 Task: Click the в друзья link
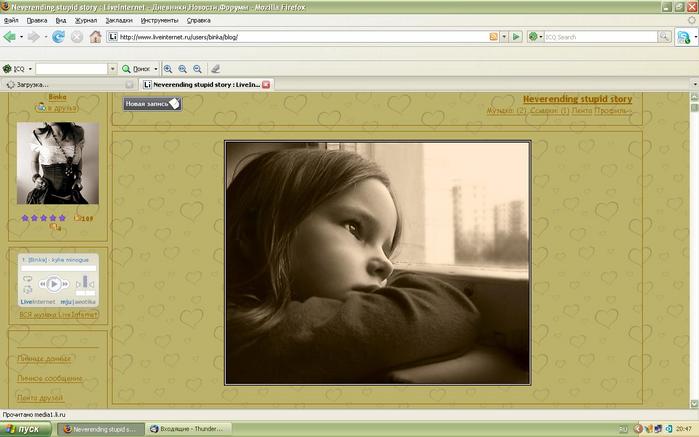coord(62,108)
